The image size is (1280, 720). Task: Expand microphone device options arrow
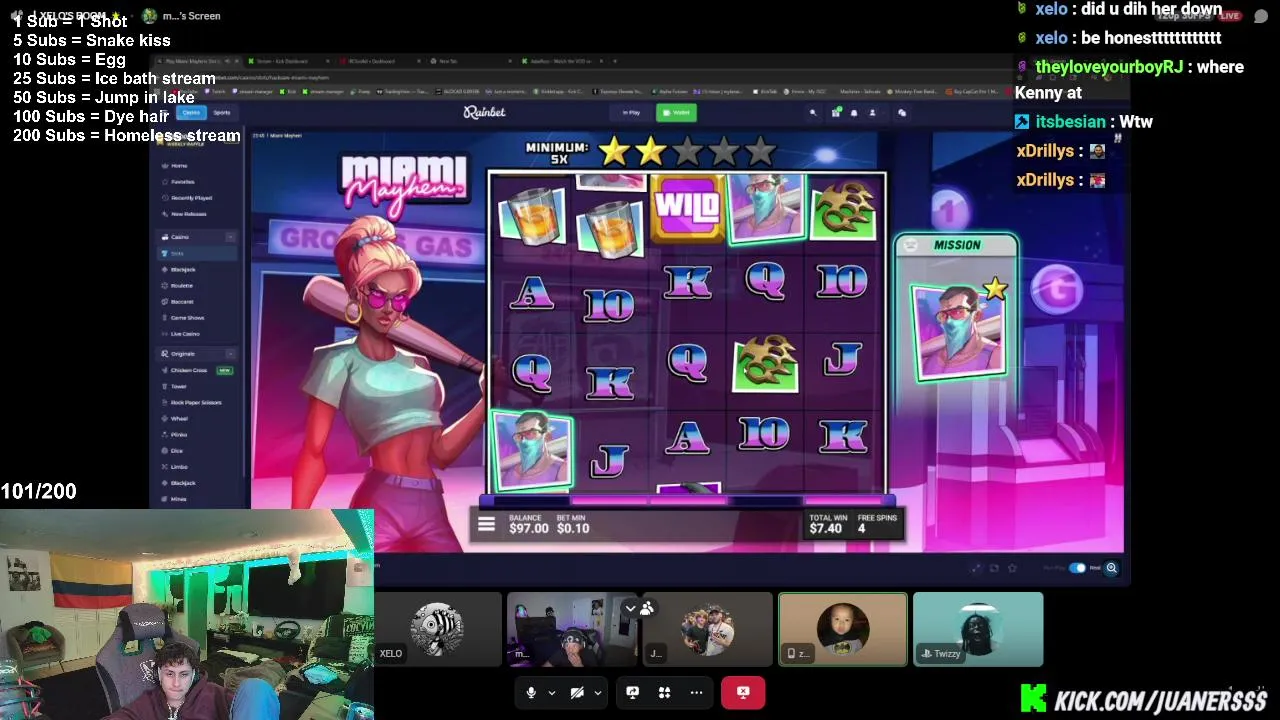[x=551, y=692]
